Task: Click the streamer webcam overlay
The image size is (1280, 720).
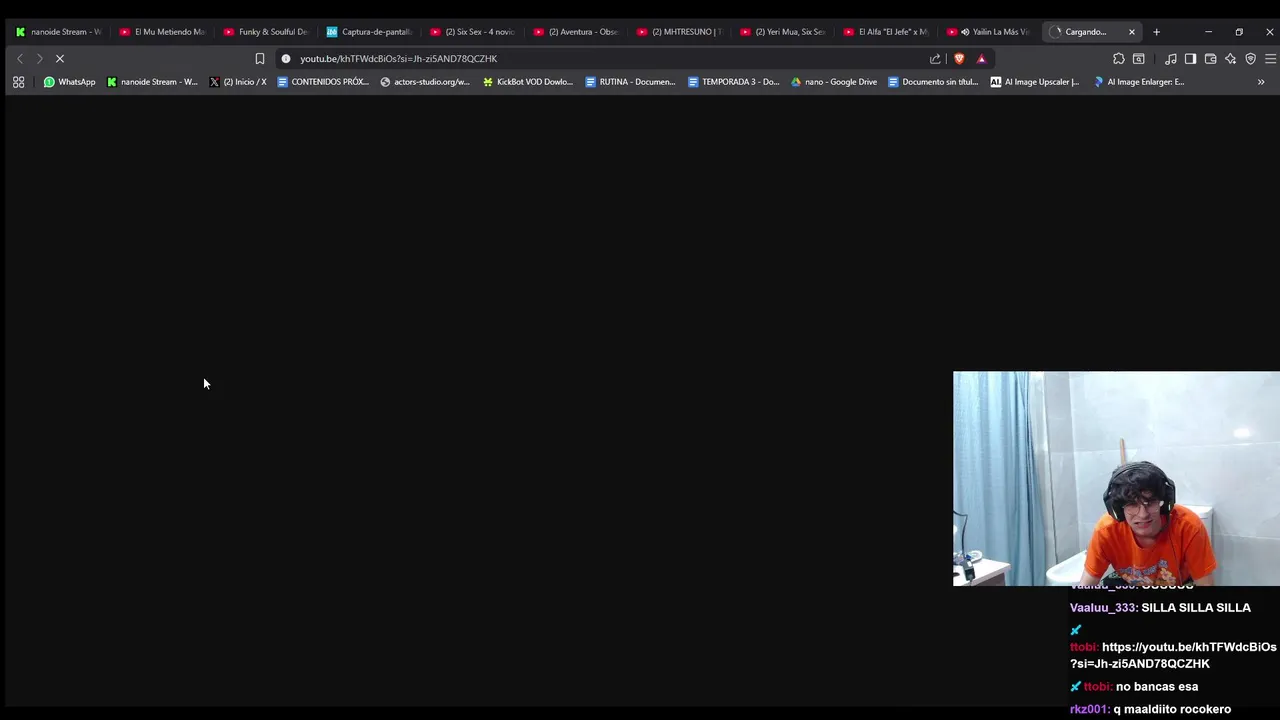Action: [x=1116, y=479]
